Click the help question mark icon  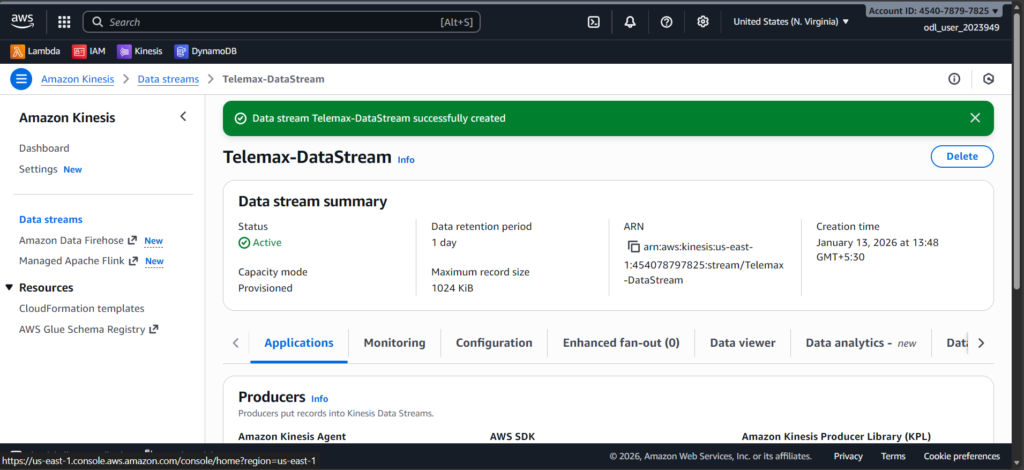pyautogui.click(x=667, y=21)
